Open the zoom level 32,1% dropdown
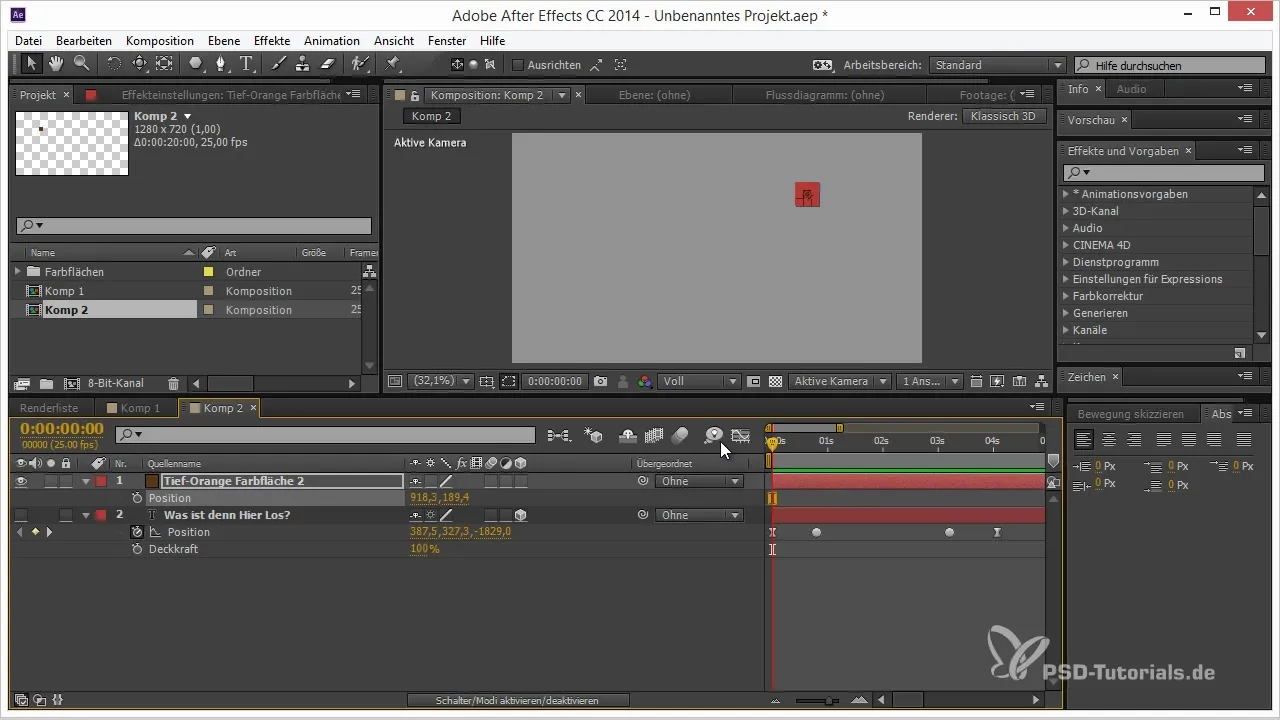Screen dimensions: 1280x720 point(440,381)
